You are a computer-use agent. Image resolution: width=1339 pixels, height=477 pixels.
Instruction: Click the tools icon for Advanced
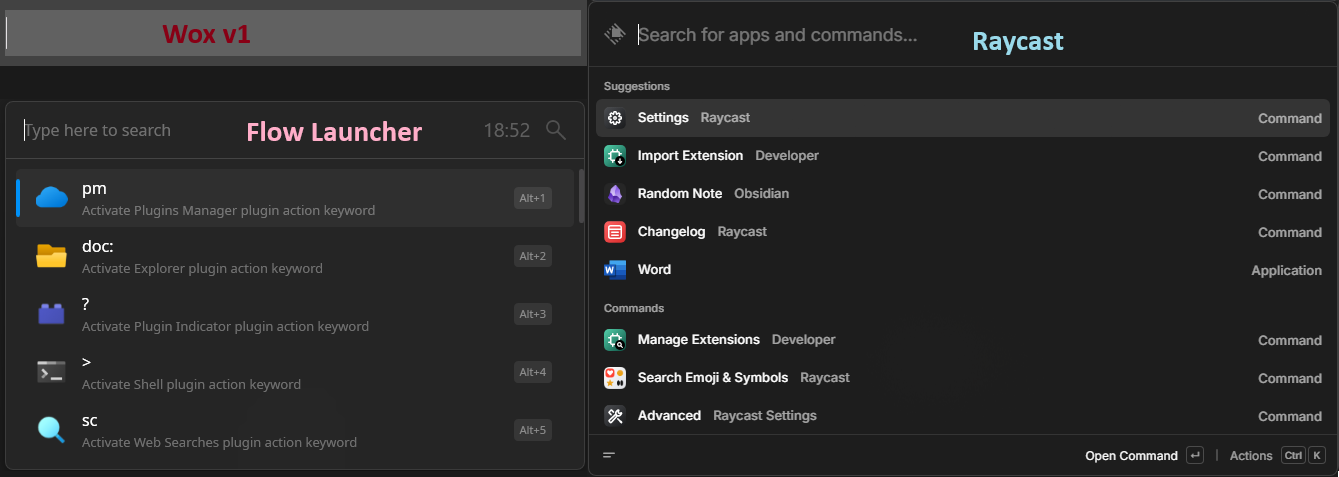click(615, 416)
